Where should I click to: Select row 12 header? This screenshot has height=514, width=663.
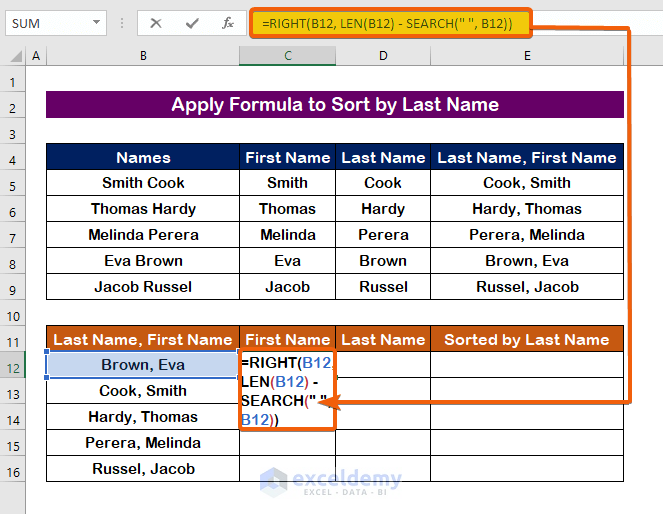click(14, 365)
